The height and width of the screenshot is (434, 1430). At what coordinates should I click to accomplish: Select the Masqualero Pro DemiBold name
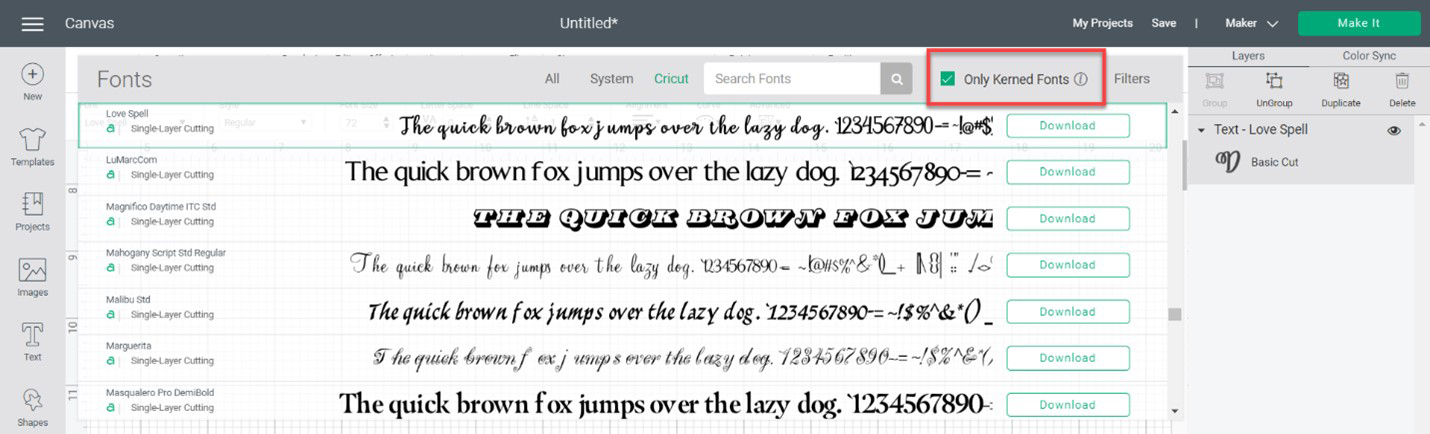[160, 393]
